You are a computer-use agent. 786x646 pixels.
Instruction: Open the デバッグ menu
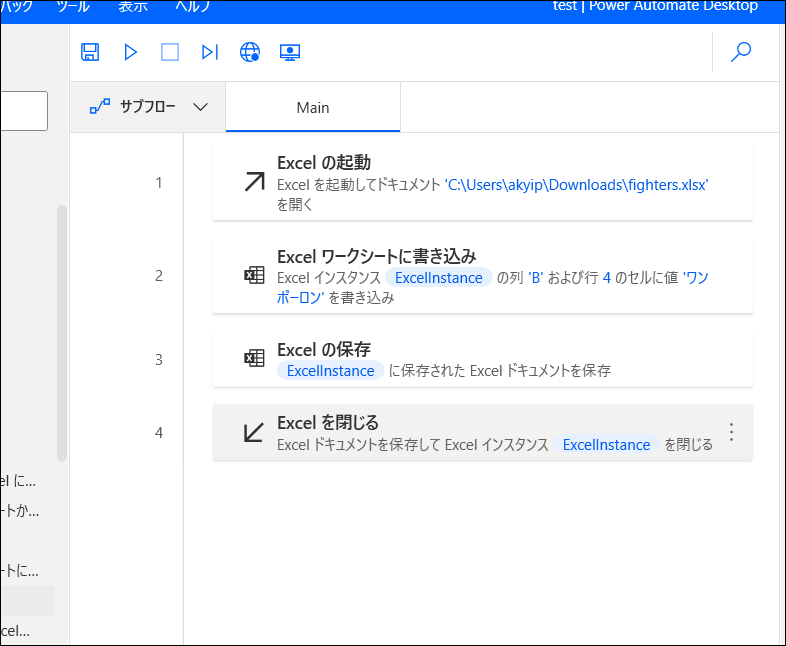pos(17,7)
